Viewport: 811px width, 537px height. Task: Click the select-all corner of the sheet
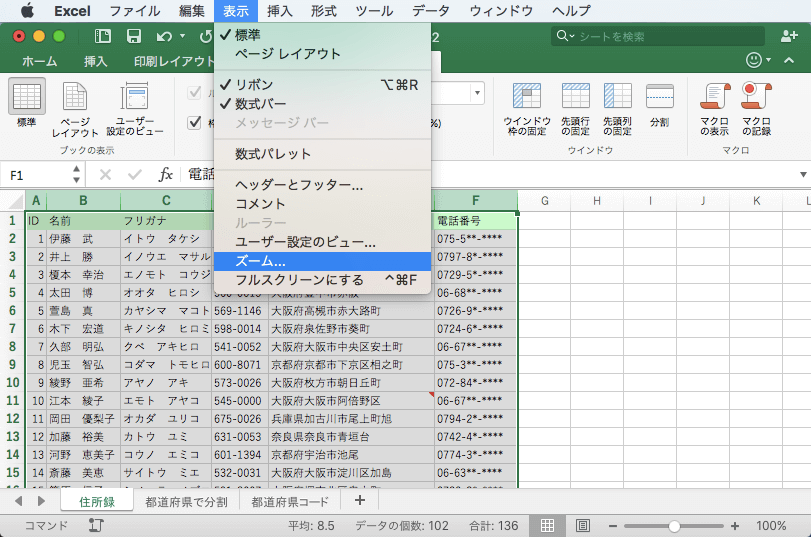tap(12, 200)
